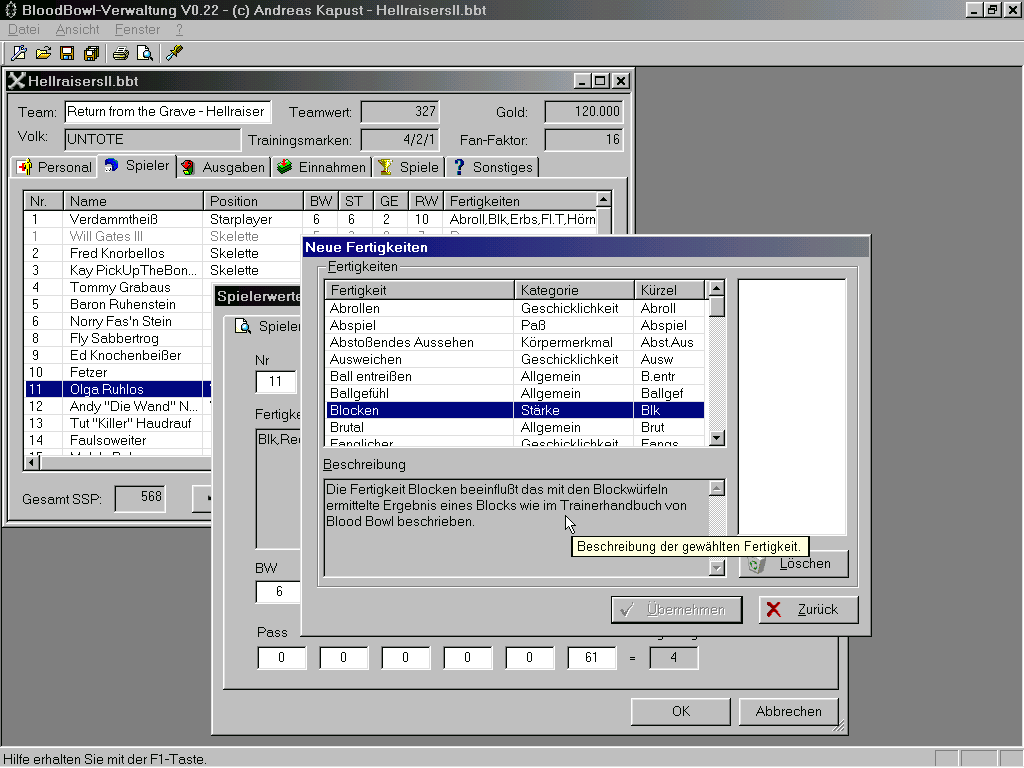Open the Fenster menu
Image resolution: width=1024 pixels, height=768 pixels.
coord(137,30)
